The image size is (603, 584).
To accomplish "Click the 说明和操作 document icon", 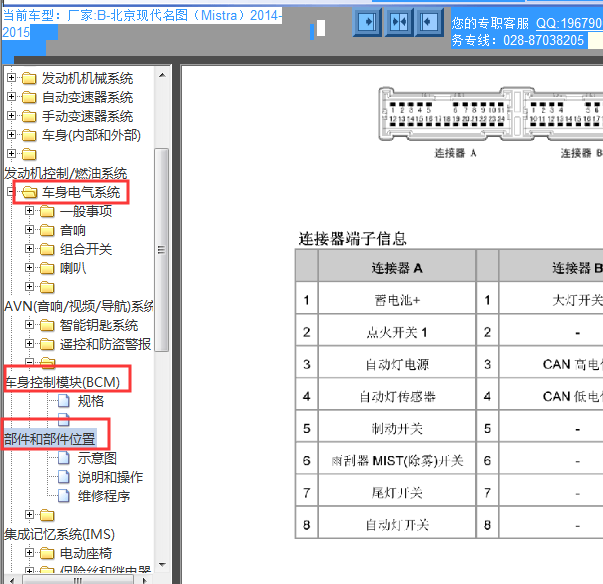I will pos(64,477).
